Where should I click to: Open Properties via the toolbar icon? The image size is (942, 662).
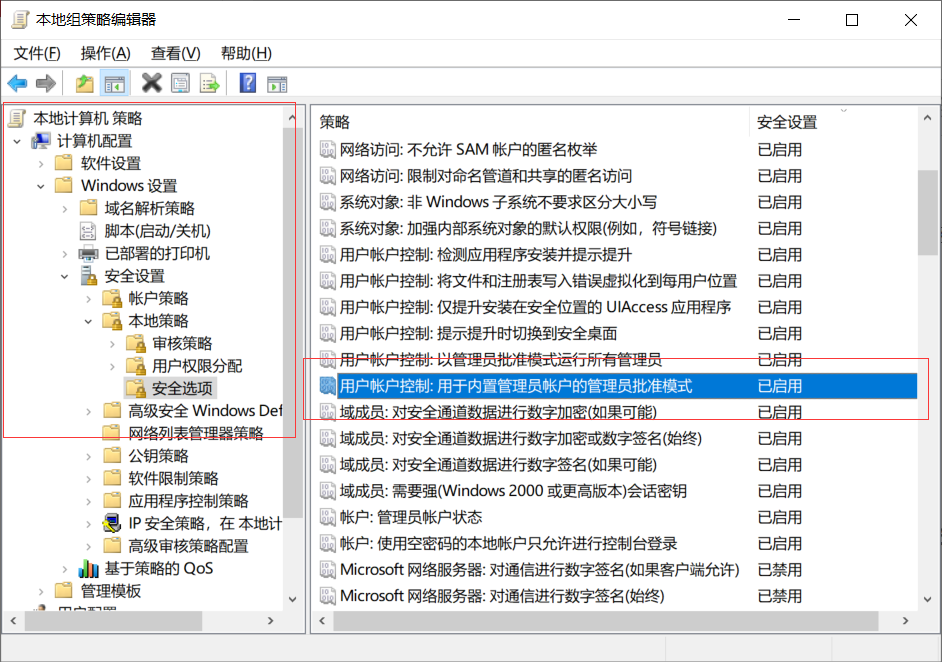tap(181, 83)
